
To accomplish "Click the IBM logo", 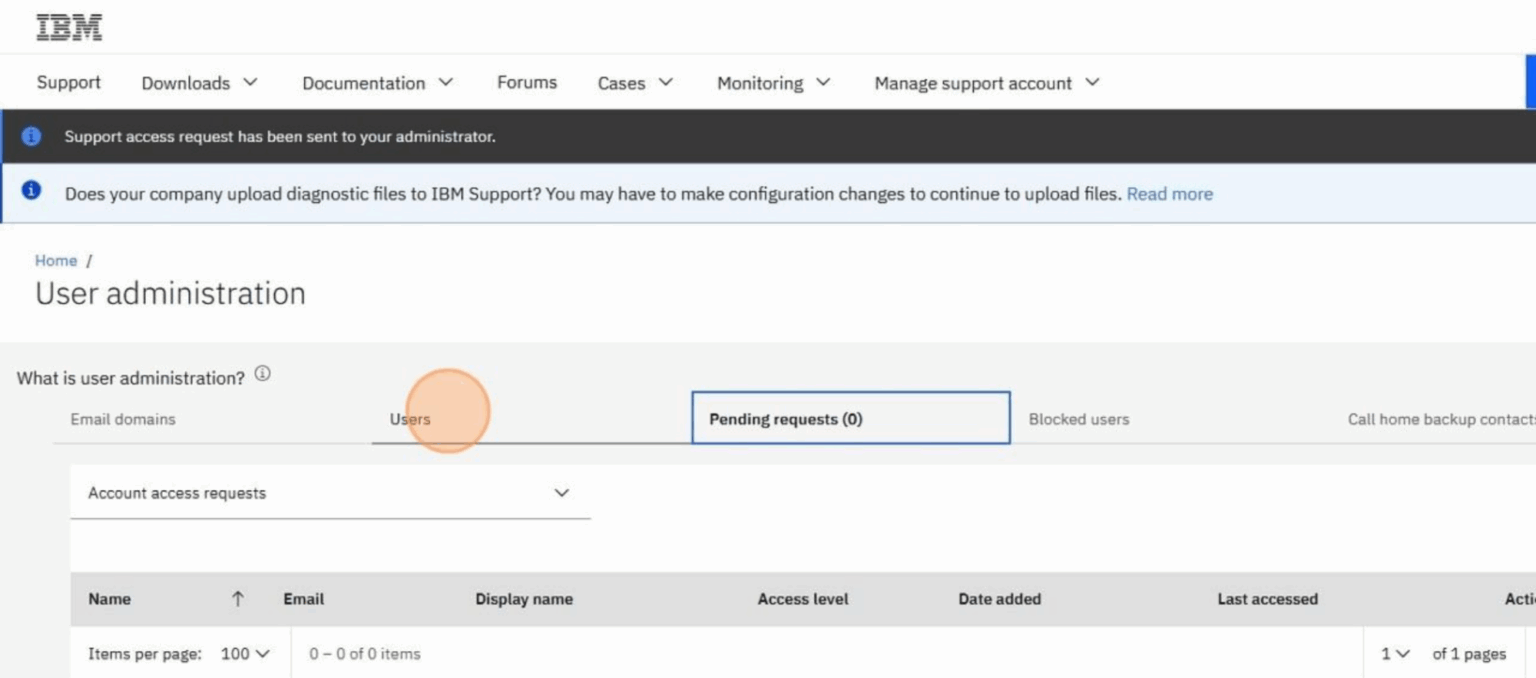I will [x=66, y=26].
